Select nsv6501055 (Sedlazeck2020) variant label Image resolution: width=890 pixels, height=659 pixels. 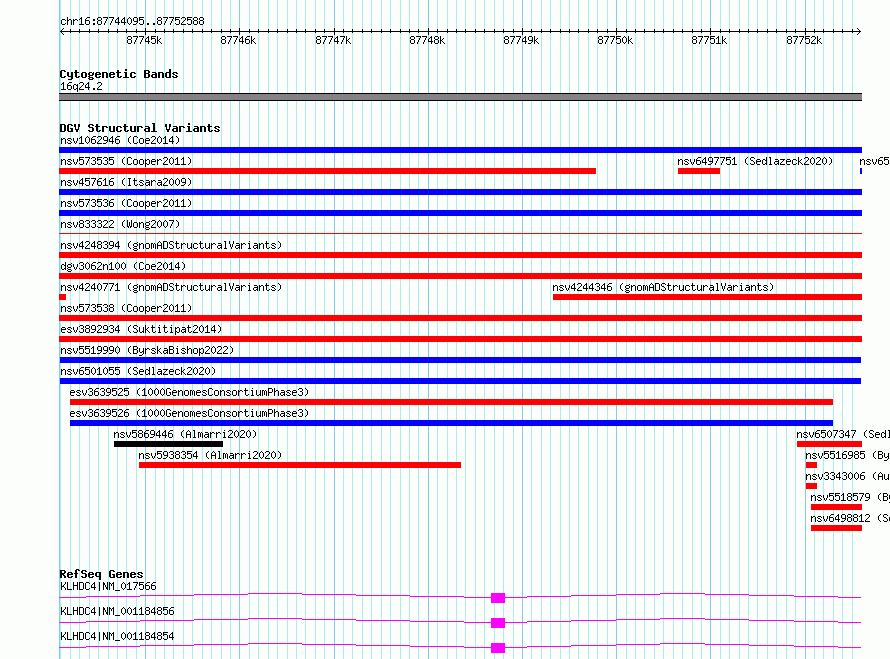[138, 371]
